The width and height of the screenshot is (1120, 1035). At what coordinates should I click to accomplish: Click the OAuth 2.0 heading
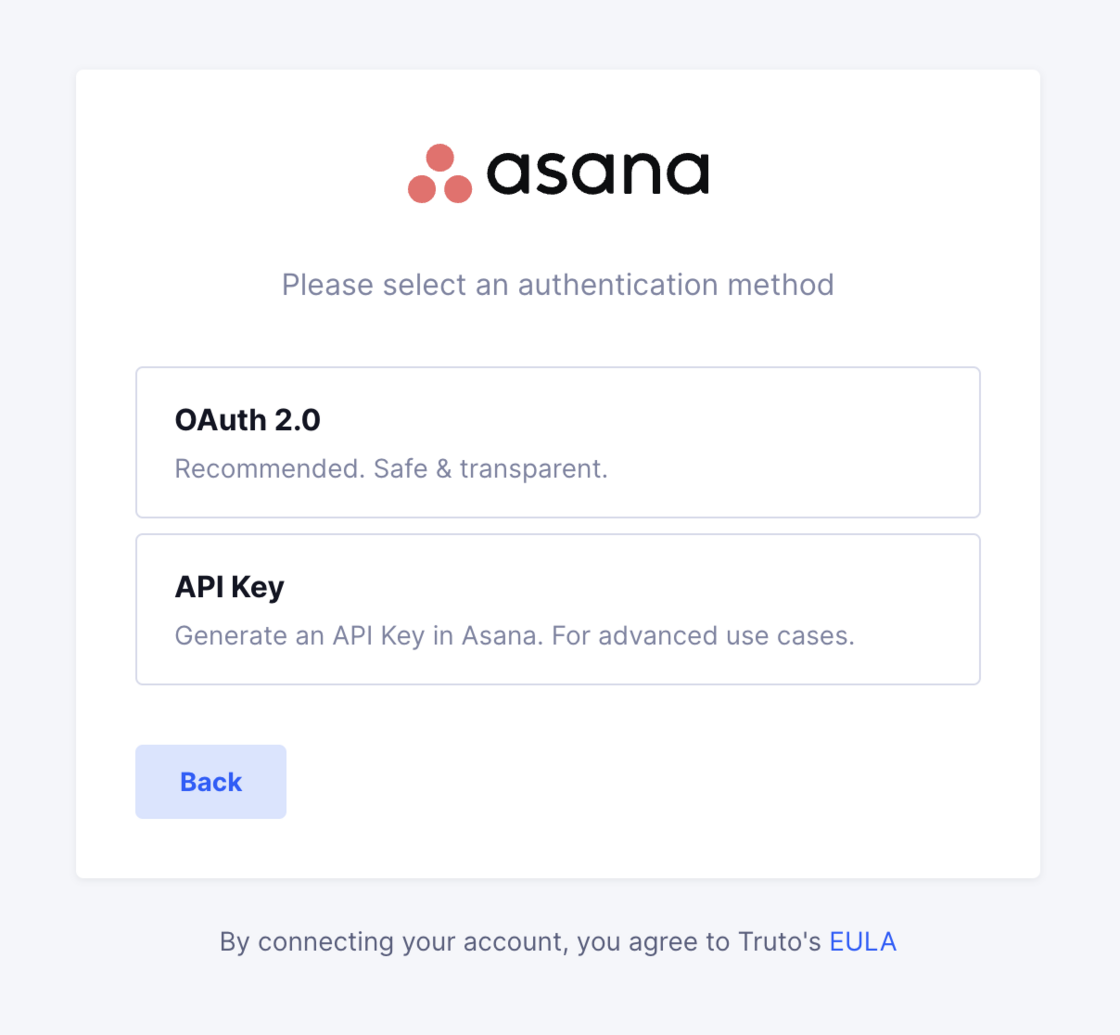pyautogui.click(x=247, y=420)
